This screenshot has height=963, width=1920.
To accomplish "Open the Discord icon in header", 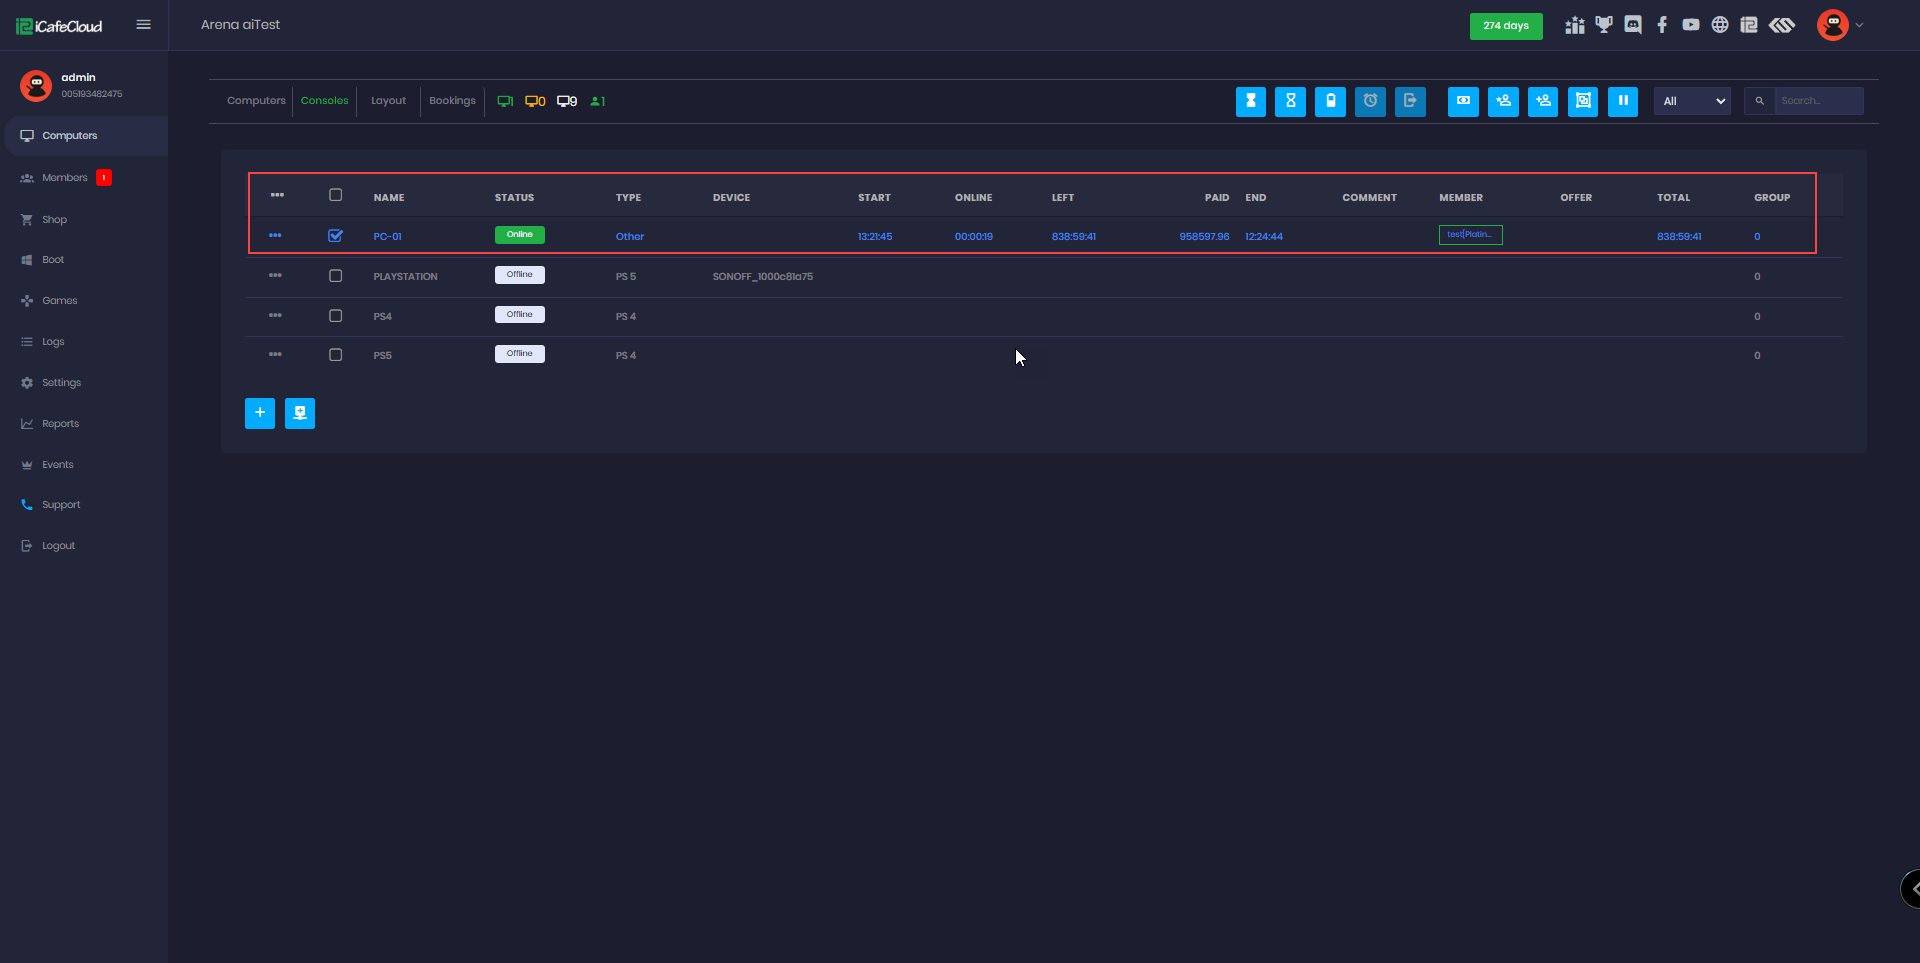I will (1633, 25).
